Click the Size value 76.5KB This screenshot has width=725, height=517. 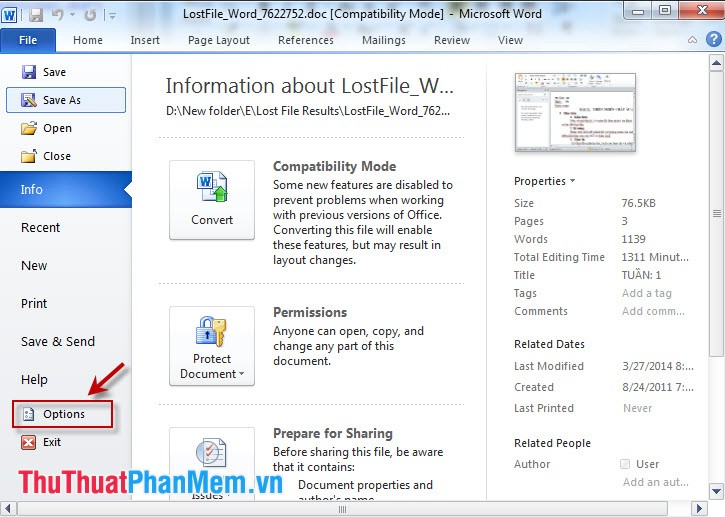638,203
